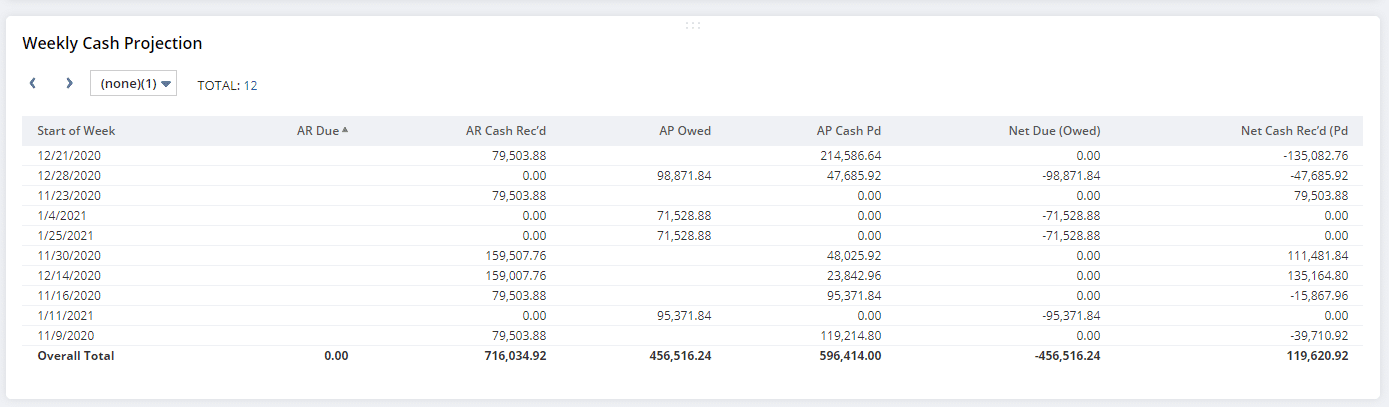Screen dimensions: 1389x407
Task: Select the 1/11/2021 week row
Action: 66,316
